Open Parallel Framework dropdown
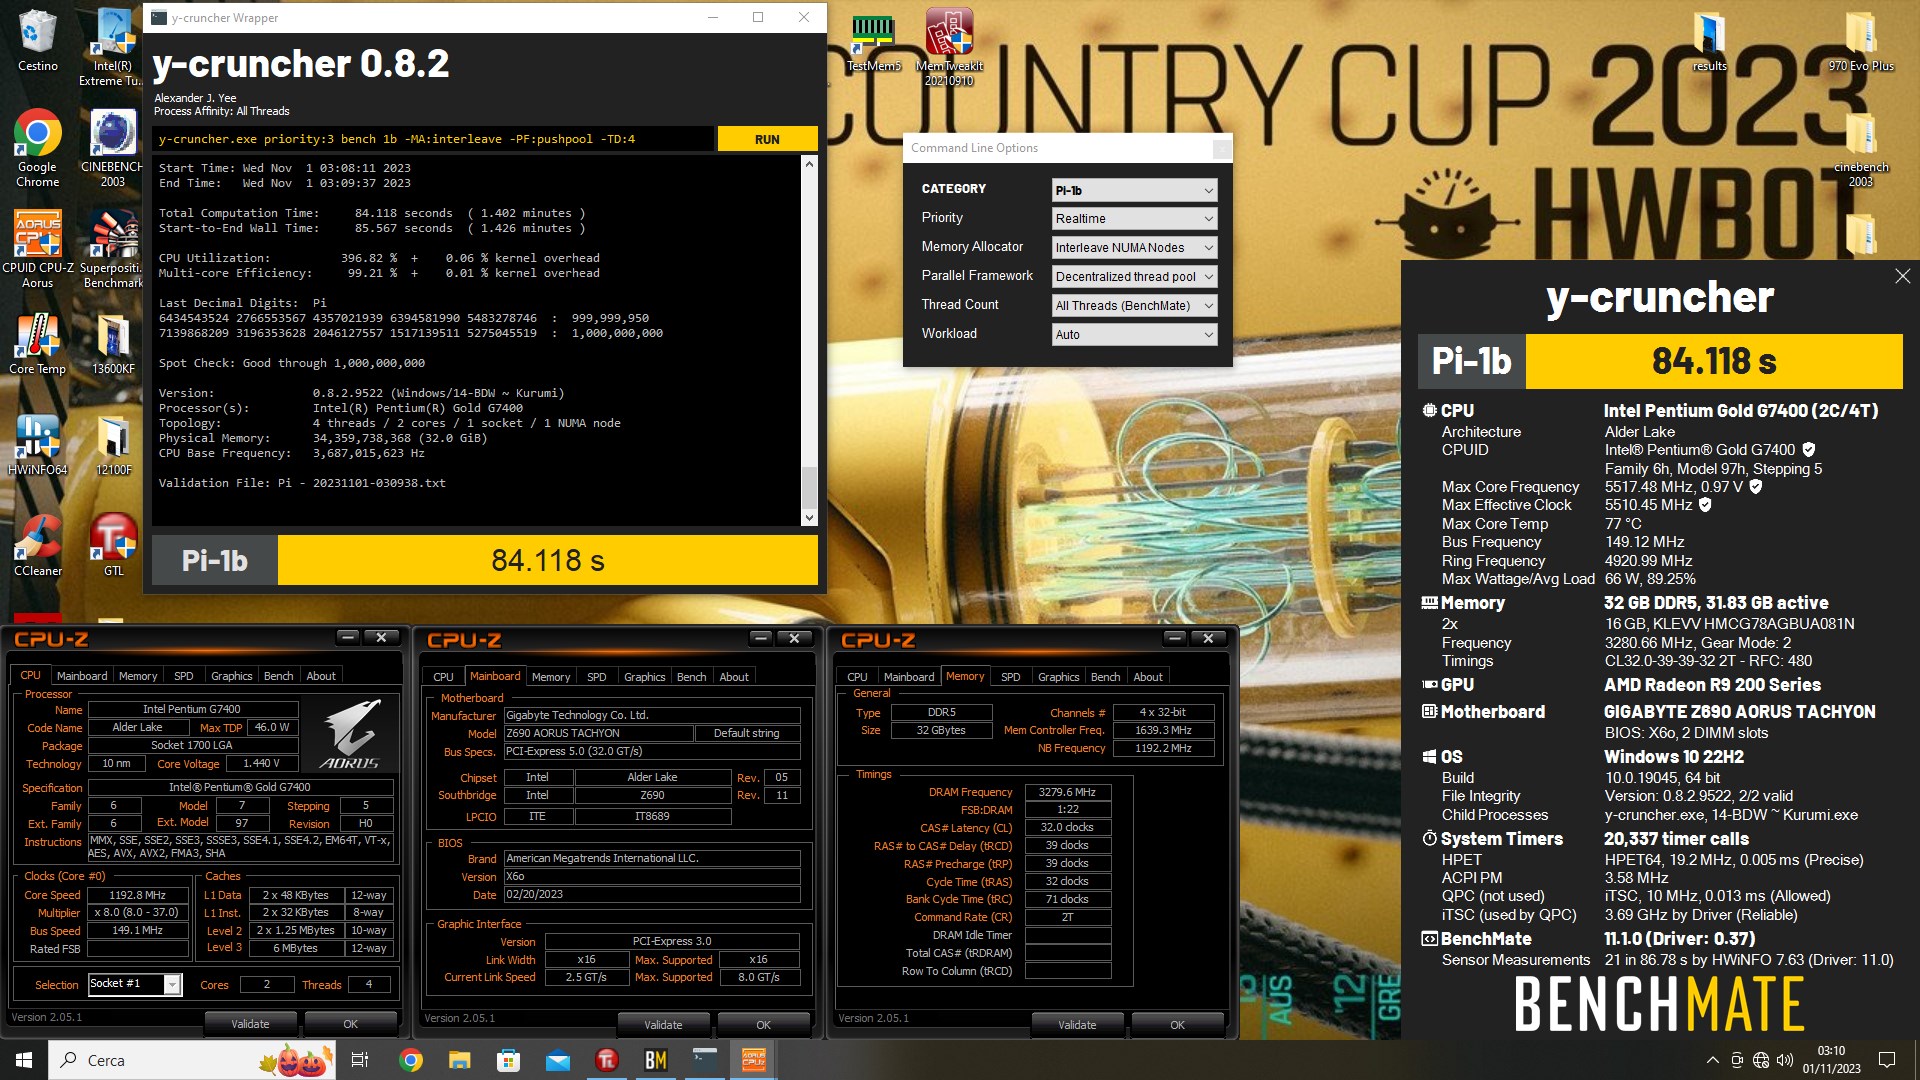This screenshot has height=1080, width=1920. click(x=1134, y=277)
